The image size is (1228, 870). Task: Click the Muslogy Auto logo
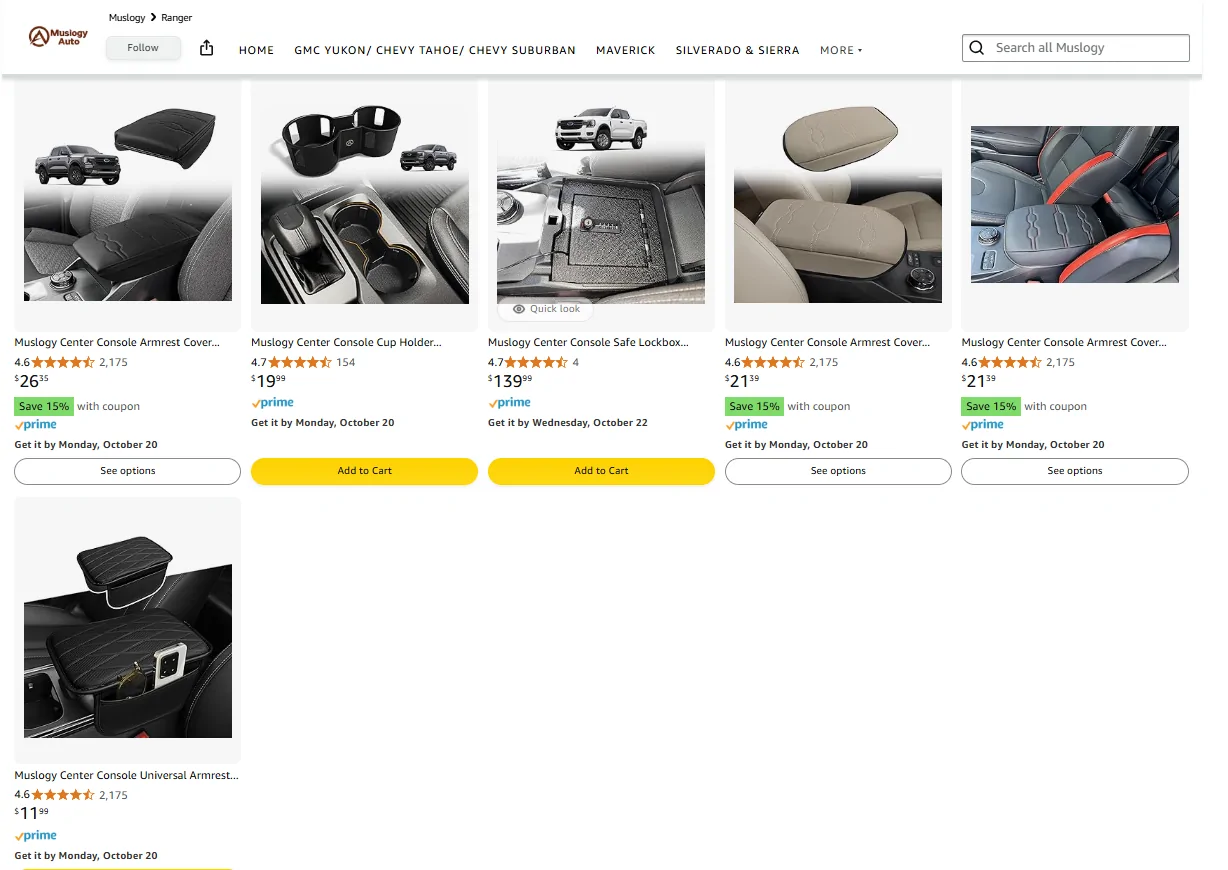[58, 37]
